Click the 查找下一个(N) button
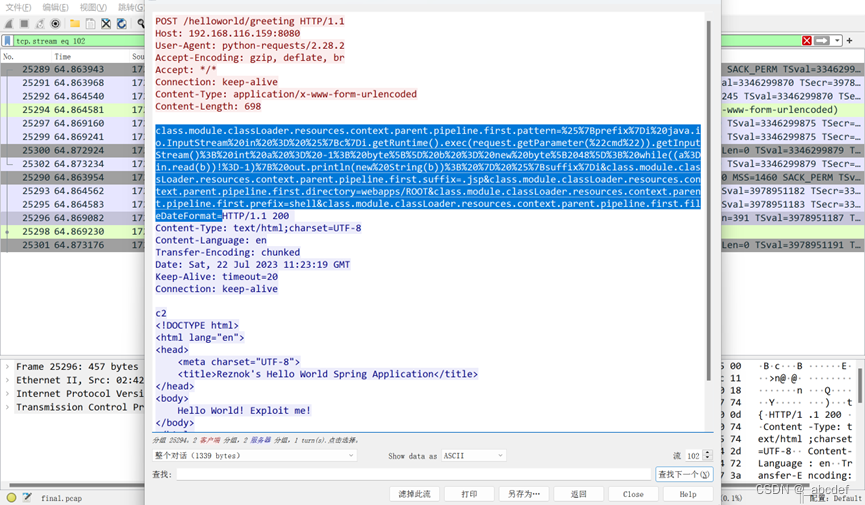The width and height of the screenshot is (865, 505). point(684,474)
